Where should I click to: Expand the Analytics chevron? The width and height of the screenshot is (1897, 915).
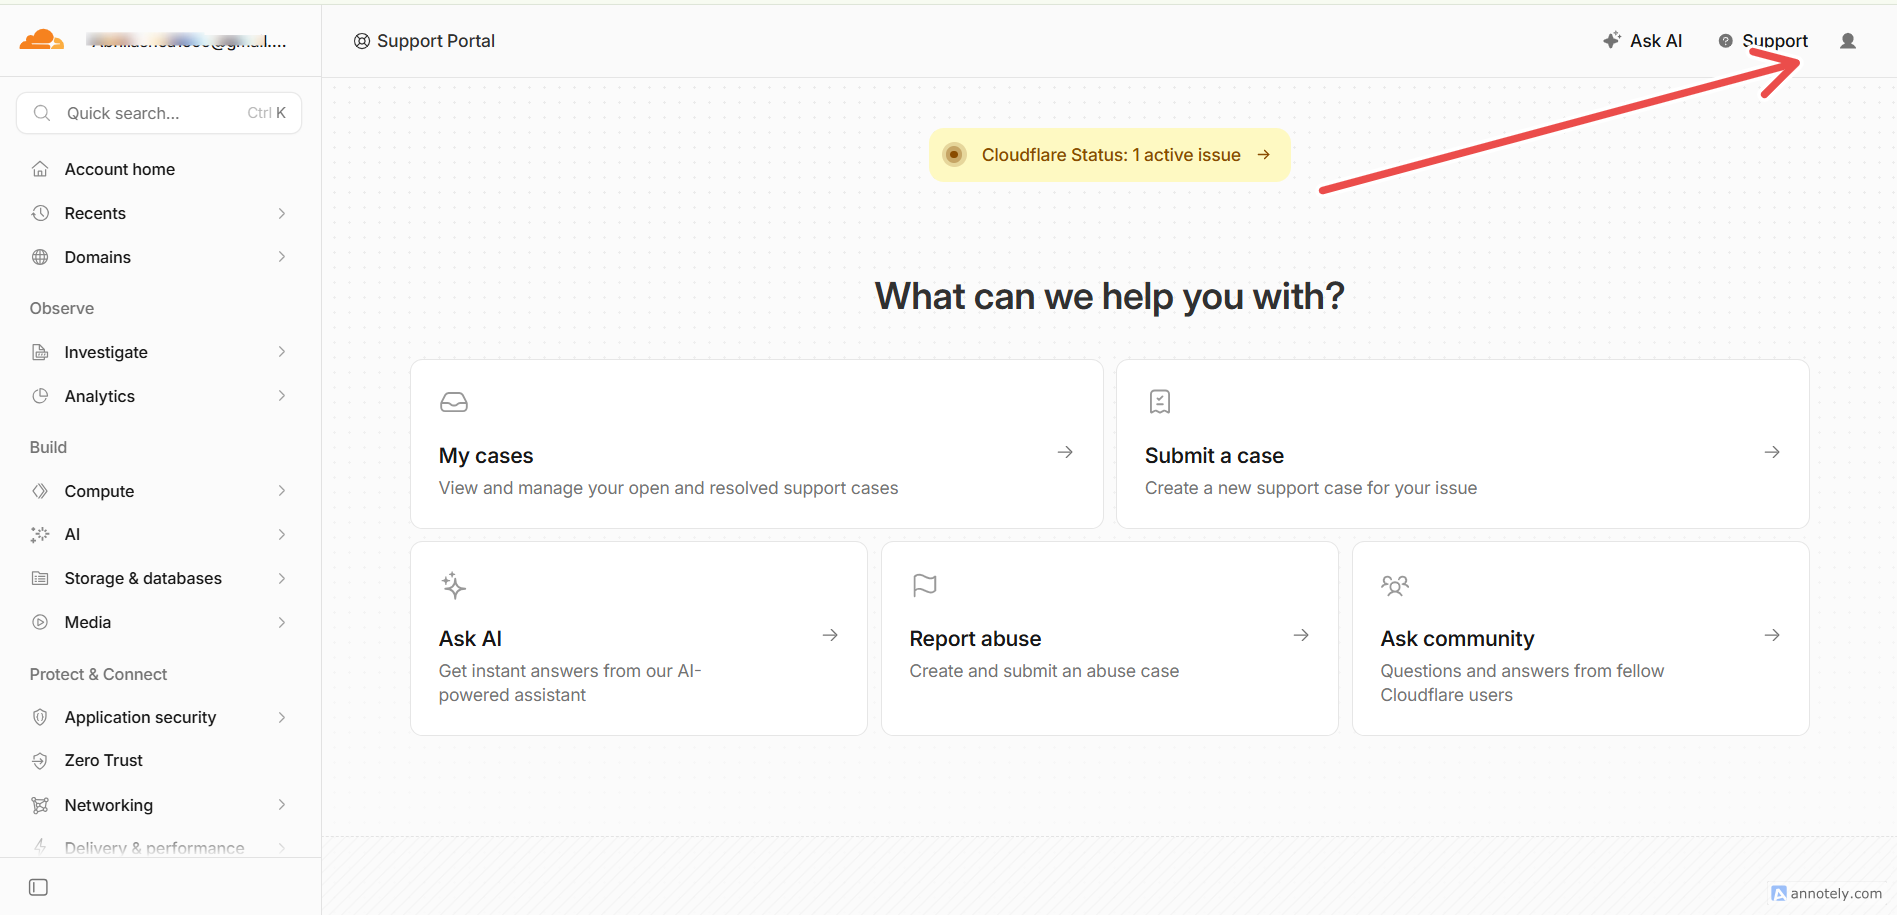point(282,396)
